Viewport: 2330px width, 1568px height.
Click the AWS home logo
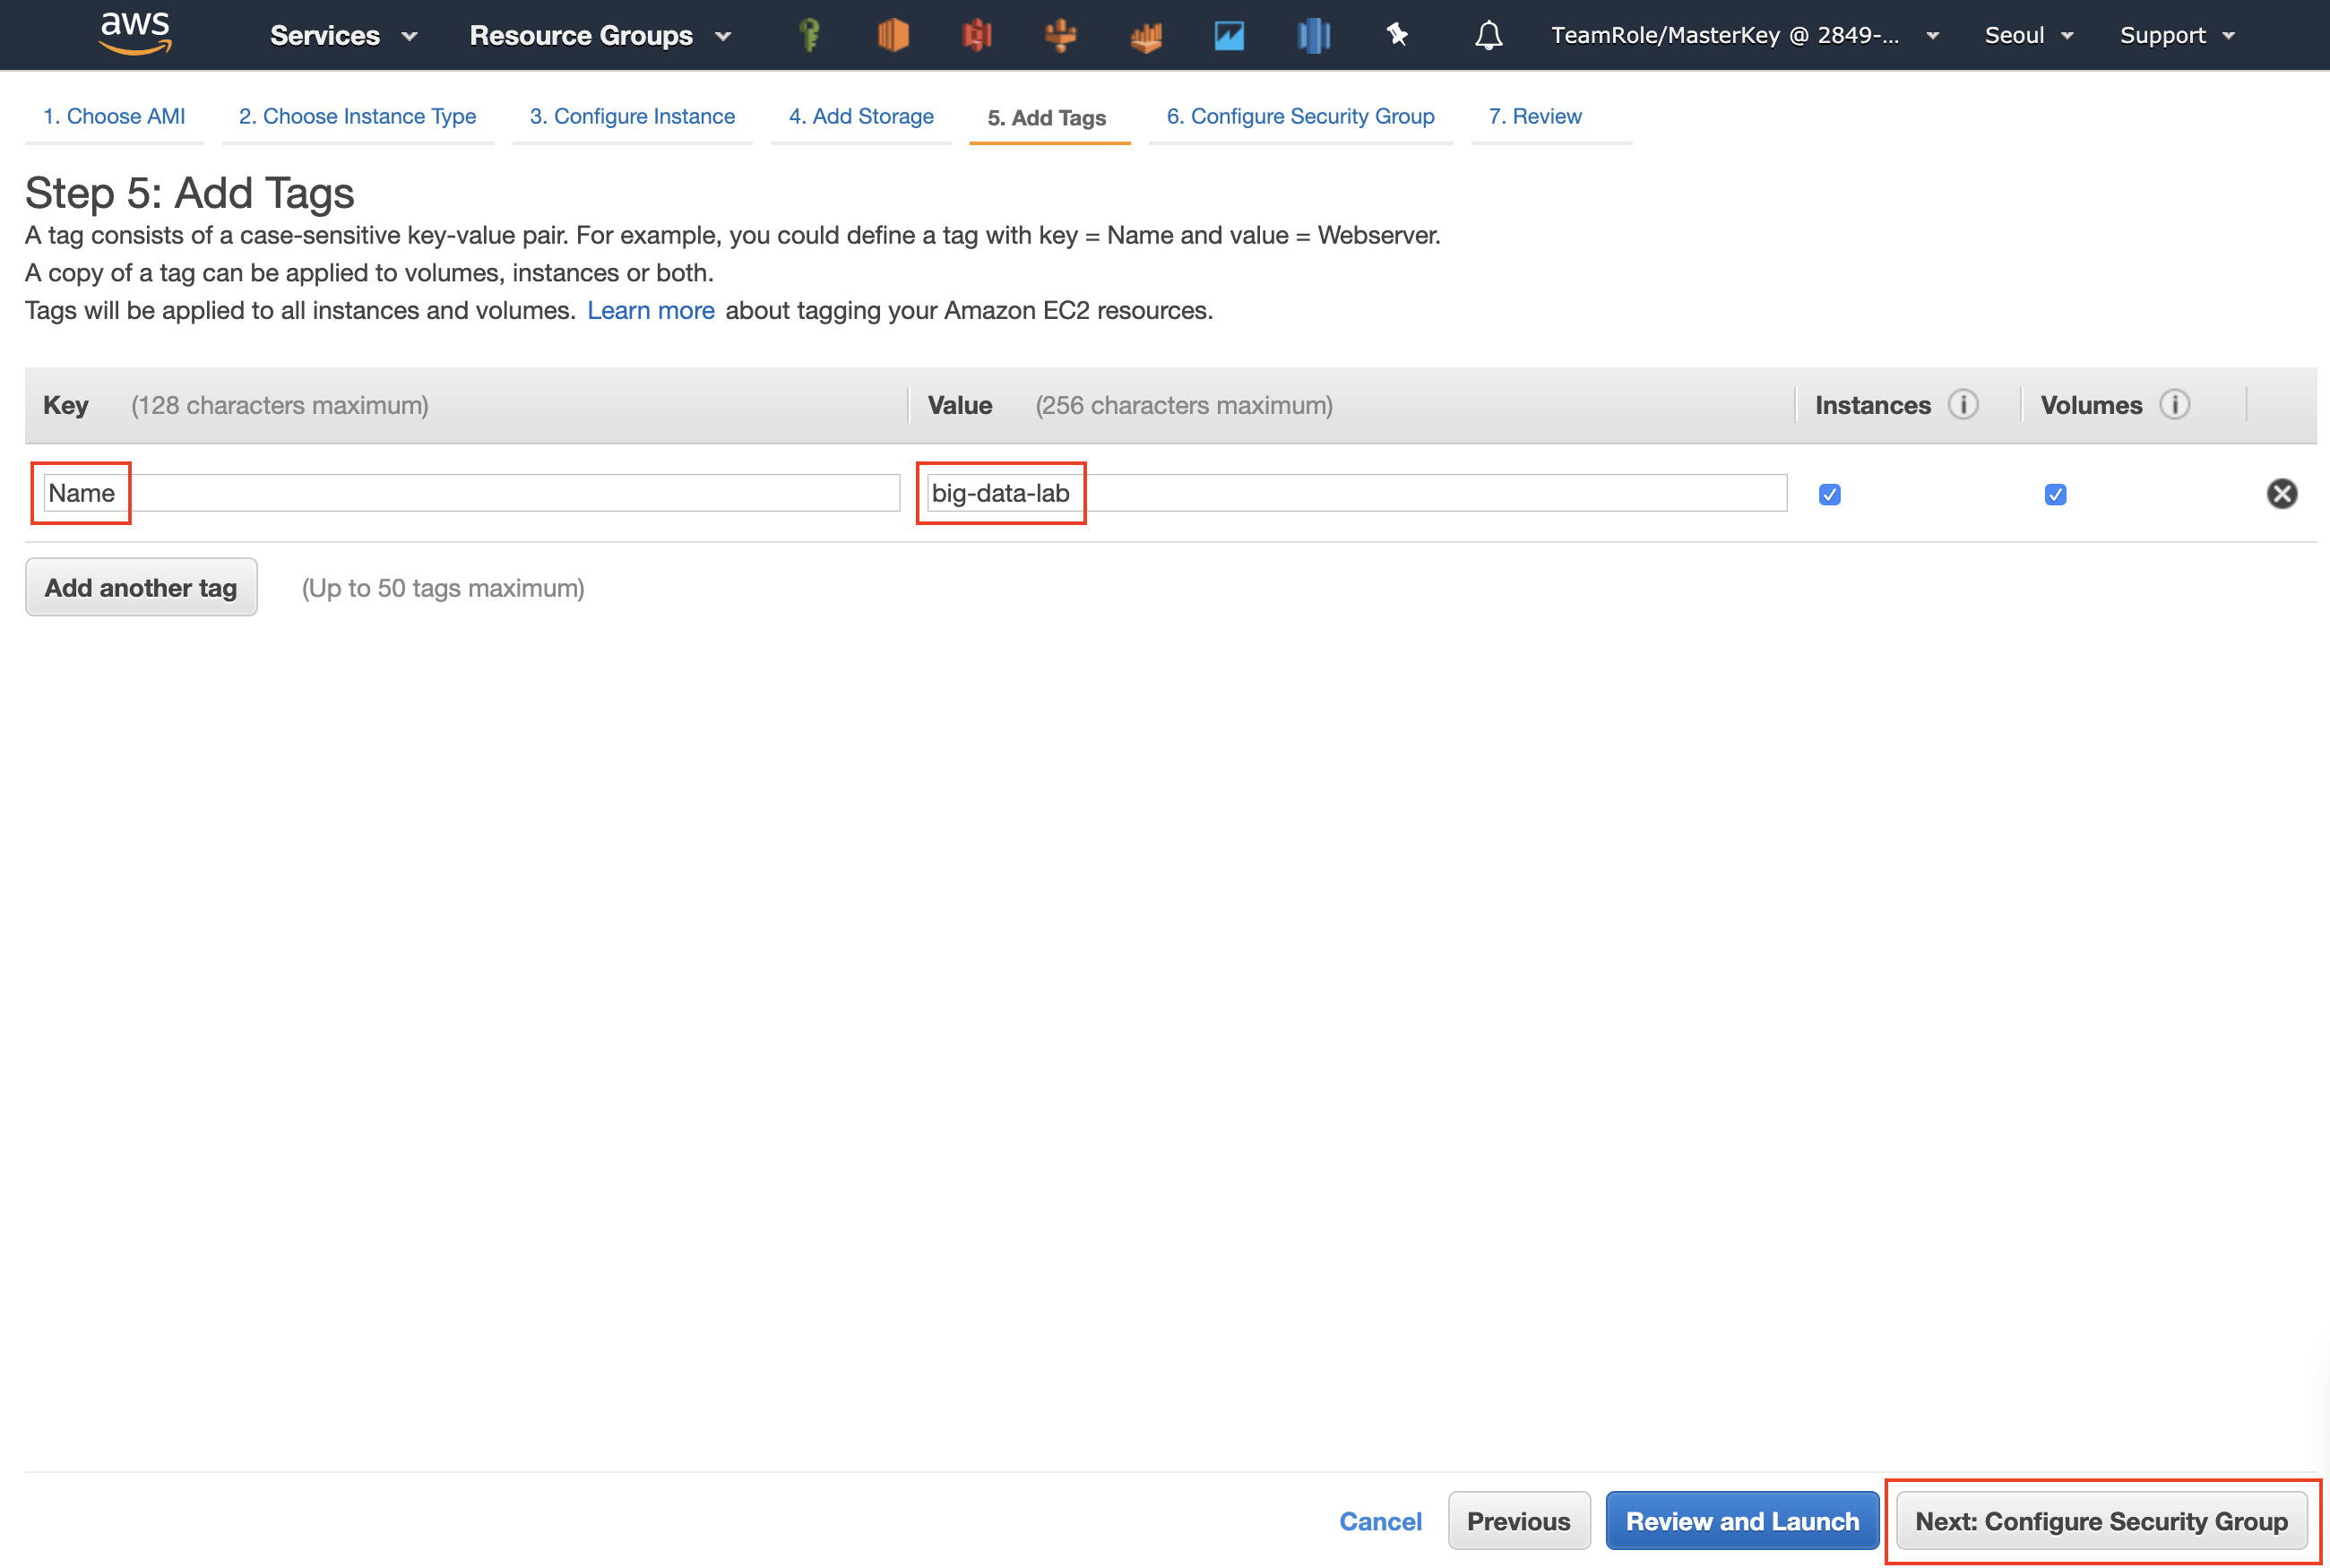point(135,33)
